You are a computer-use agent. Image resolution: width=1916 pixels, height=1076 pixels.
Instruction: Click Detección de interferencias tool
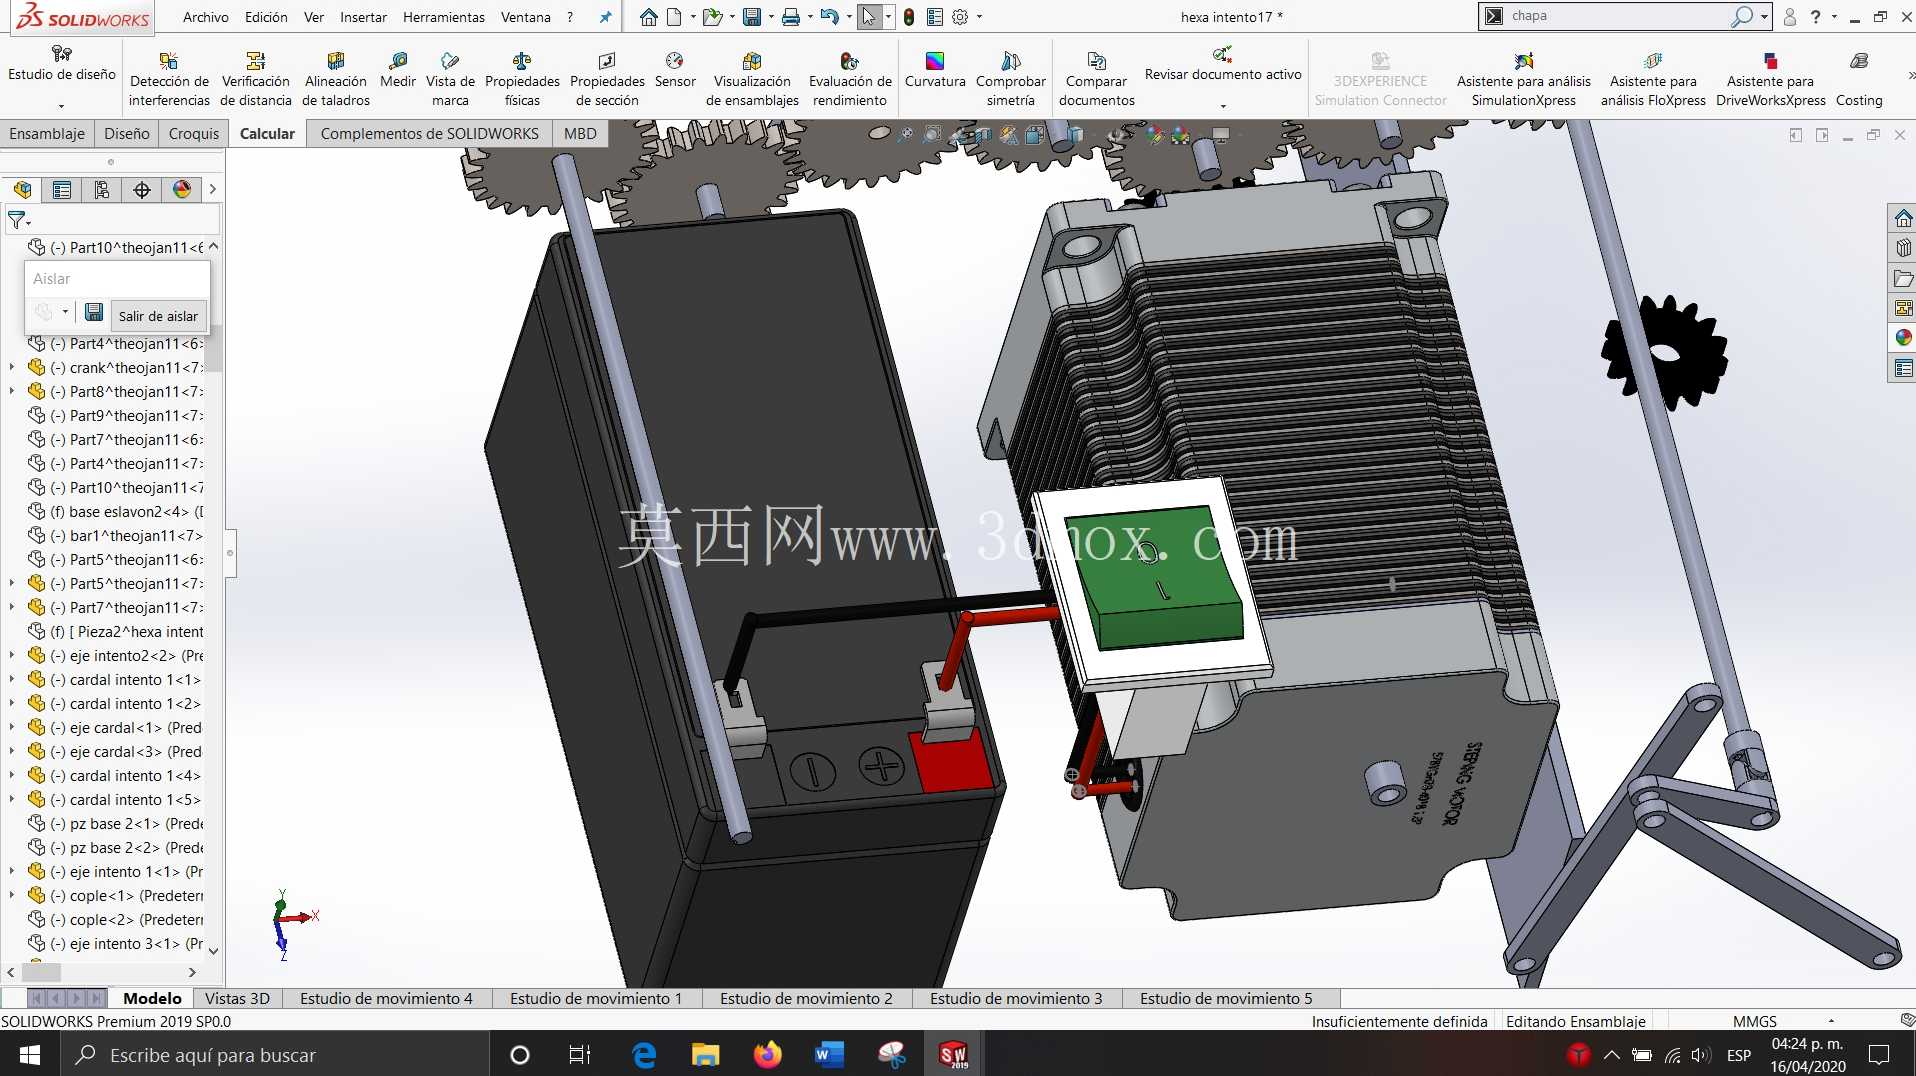[169, 79]
